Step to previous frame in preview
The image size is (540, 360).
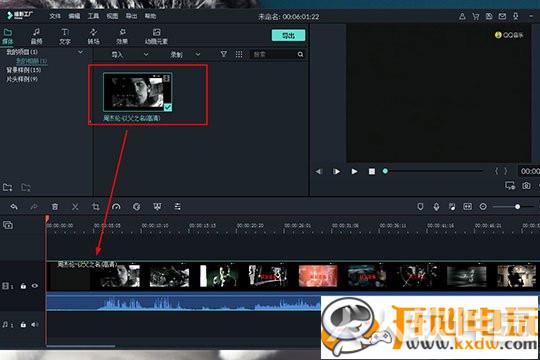(x=319, y=171)
